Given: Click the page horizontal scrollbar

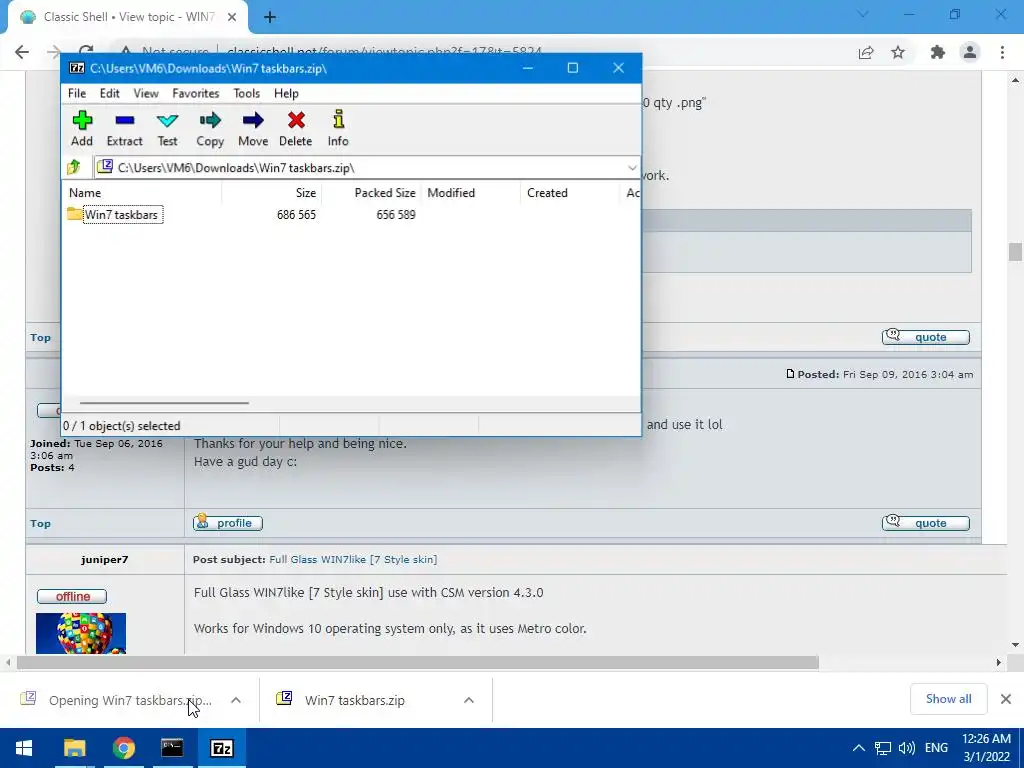Looking at the screenshot, I should pyautogui.click(x=417, y=663).
